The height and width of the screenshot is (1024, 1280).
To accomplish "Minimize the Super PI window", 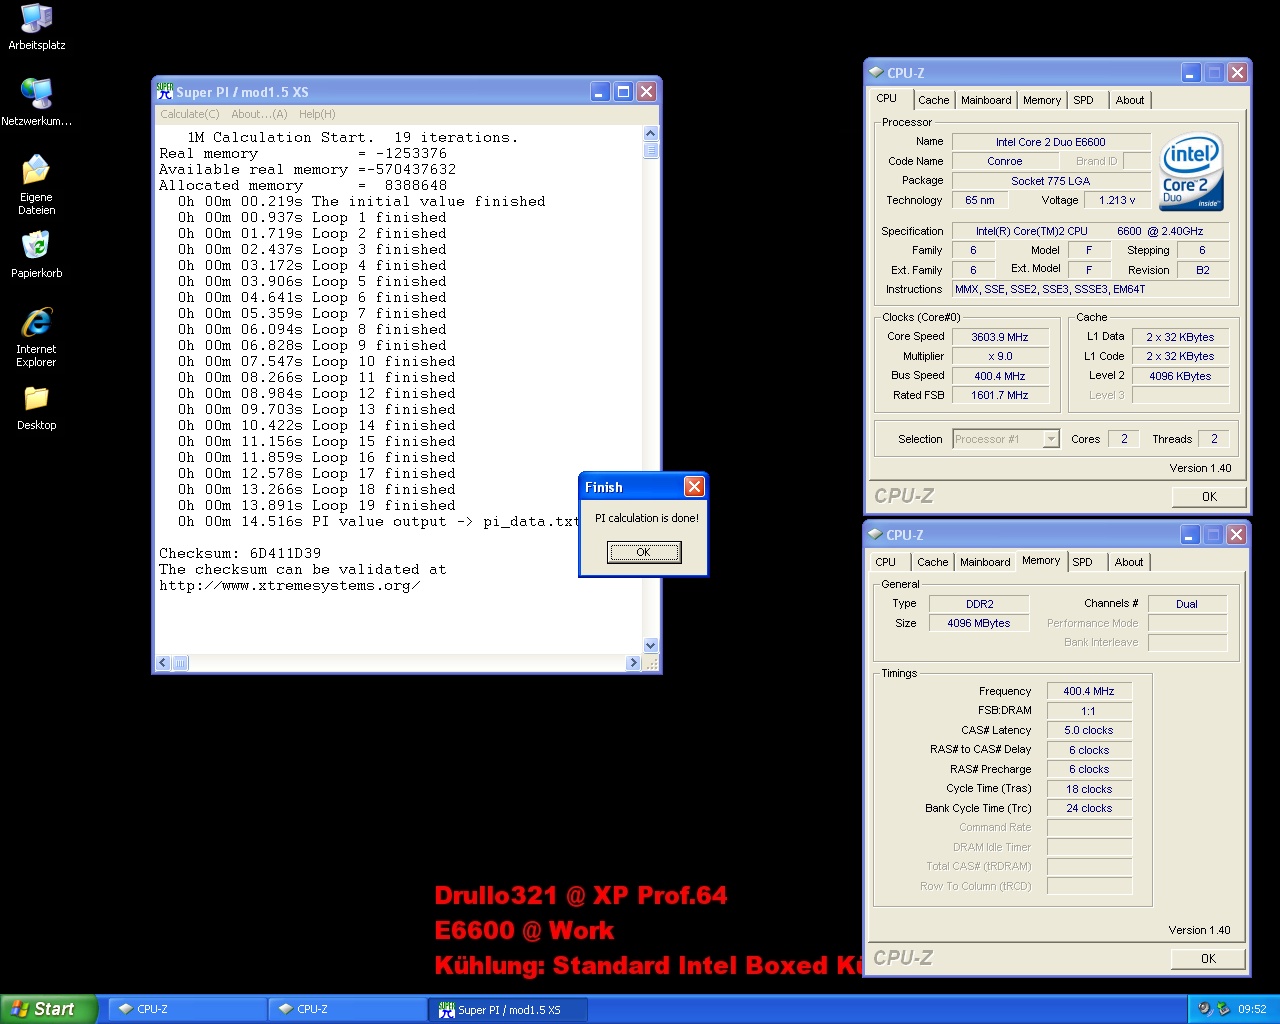I will click(600, 92).
